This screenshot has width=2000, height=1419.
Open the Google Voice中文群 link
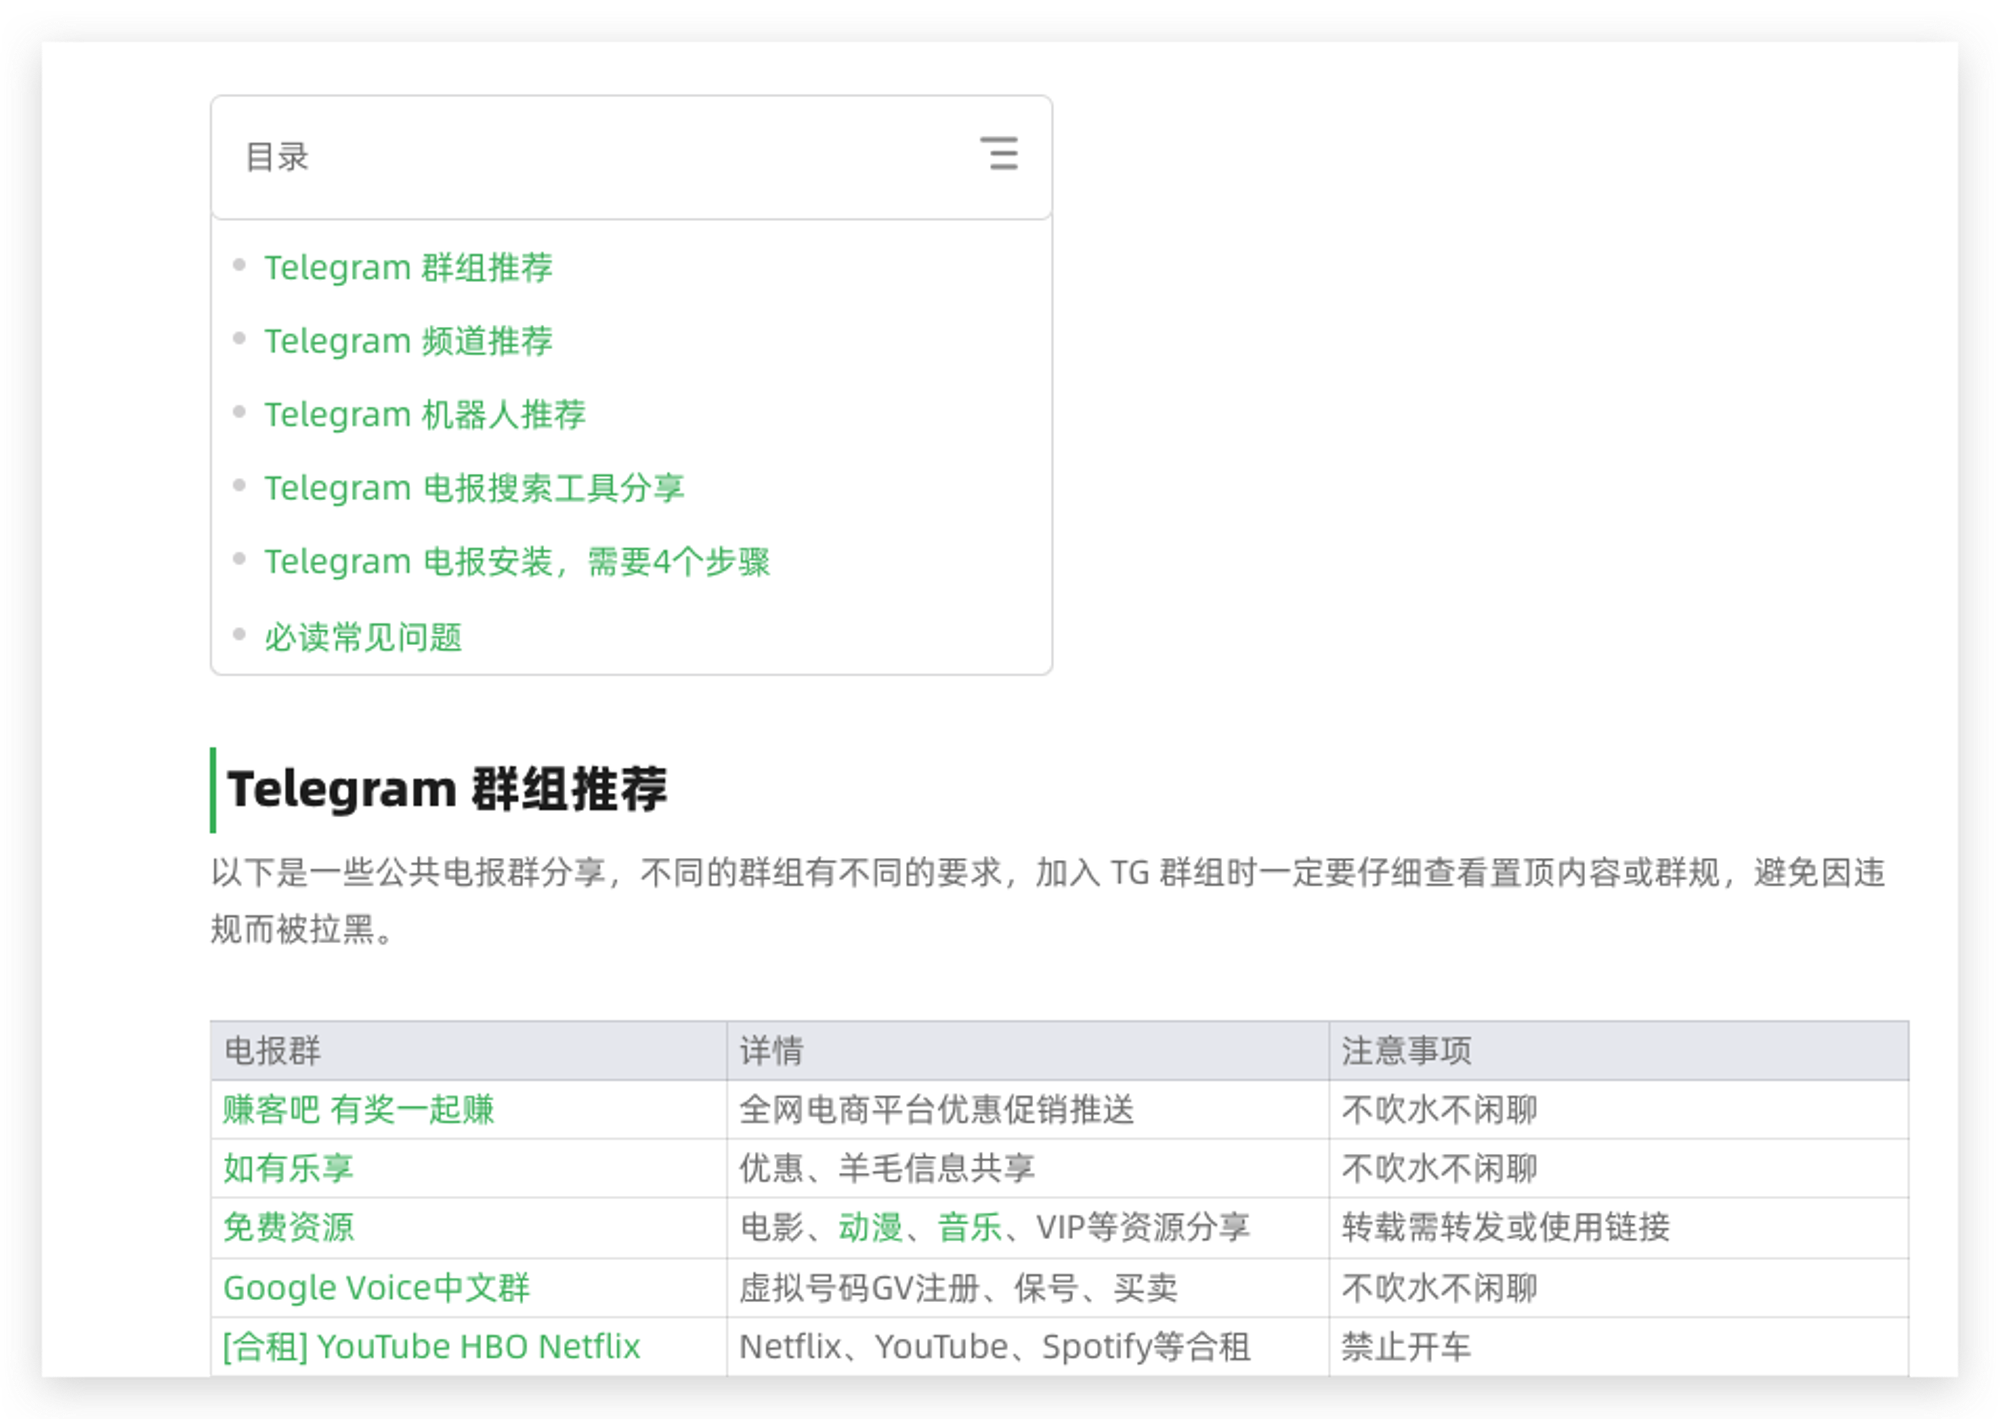pyautogui.click(x=376, y=1288)
